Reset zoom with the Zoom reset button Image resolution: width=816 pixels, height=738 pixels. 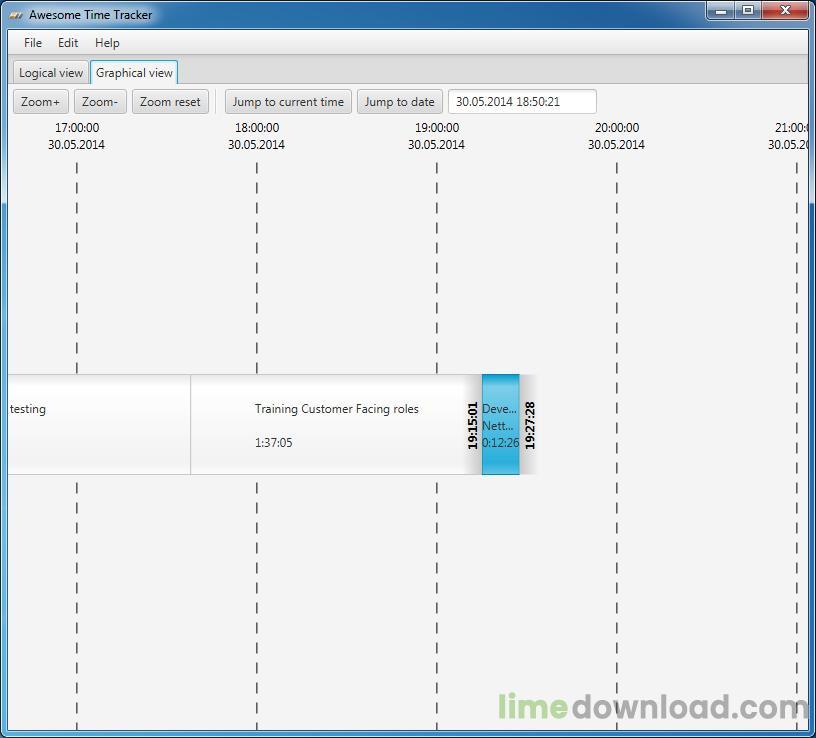pos(170,101)
